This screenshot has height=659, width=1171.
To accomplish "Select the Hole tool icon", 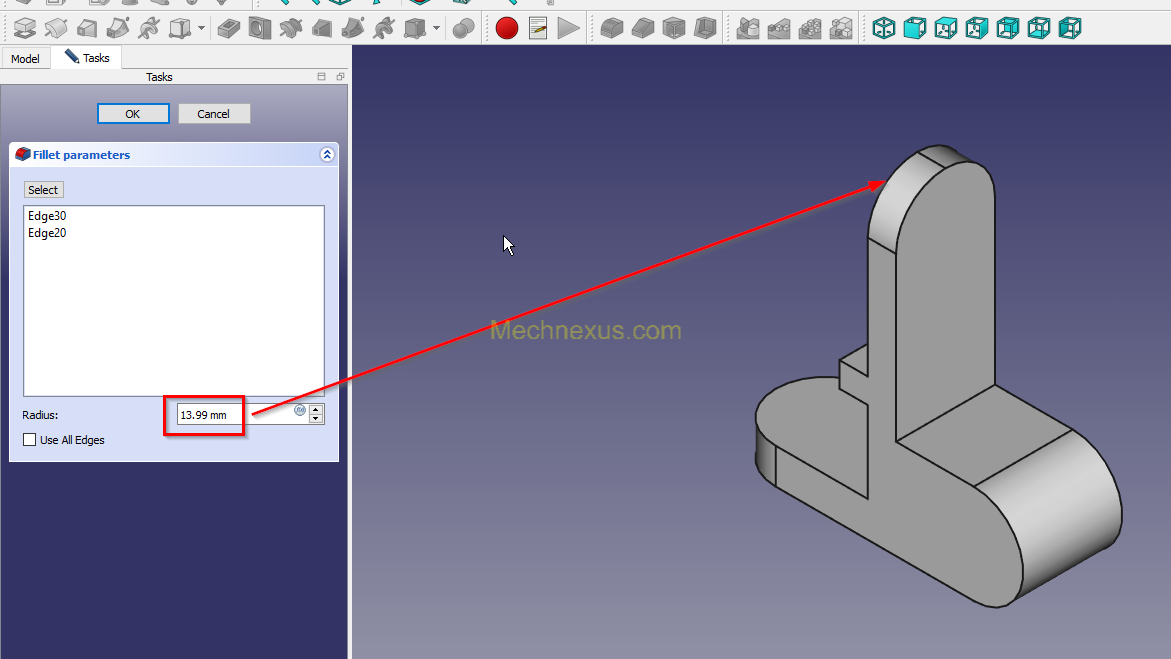I will (260, 28).
